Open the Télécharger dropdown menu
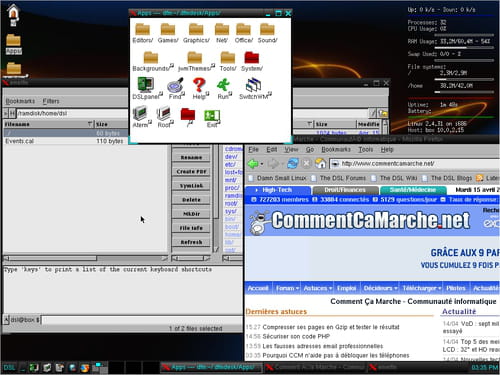Viewport: 500px width, 375px height. (x=421, y=288)
